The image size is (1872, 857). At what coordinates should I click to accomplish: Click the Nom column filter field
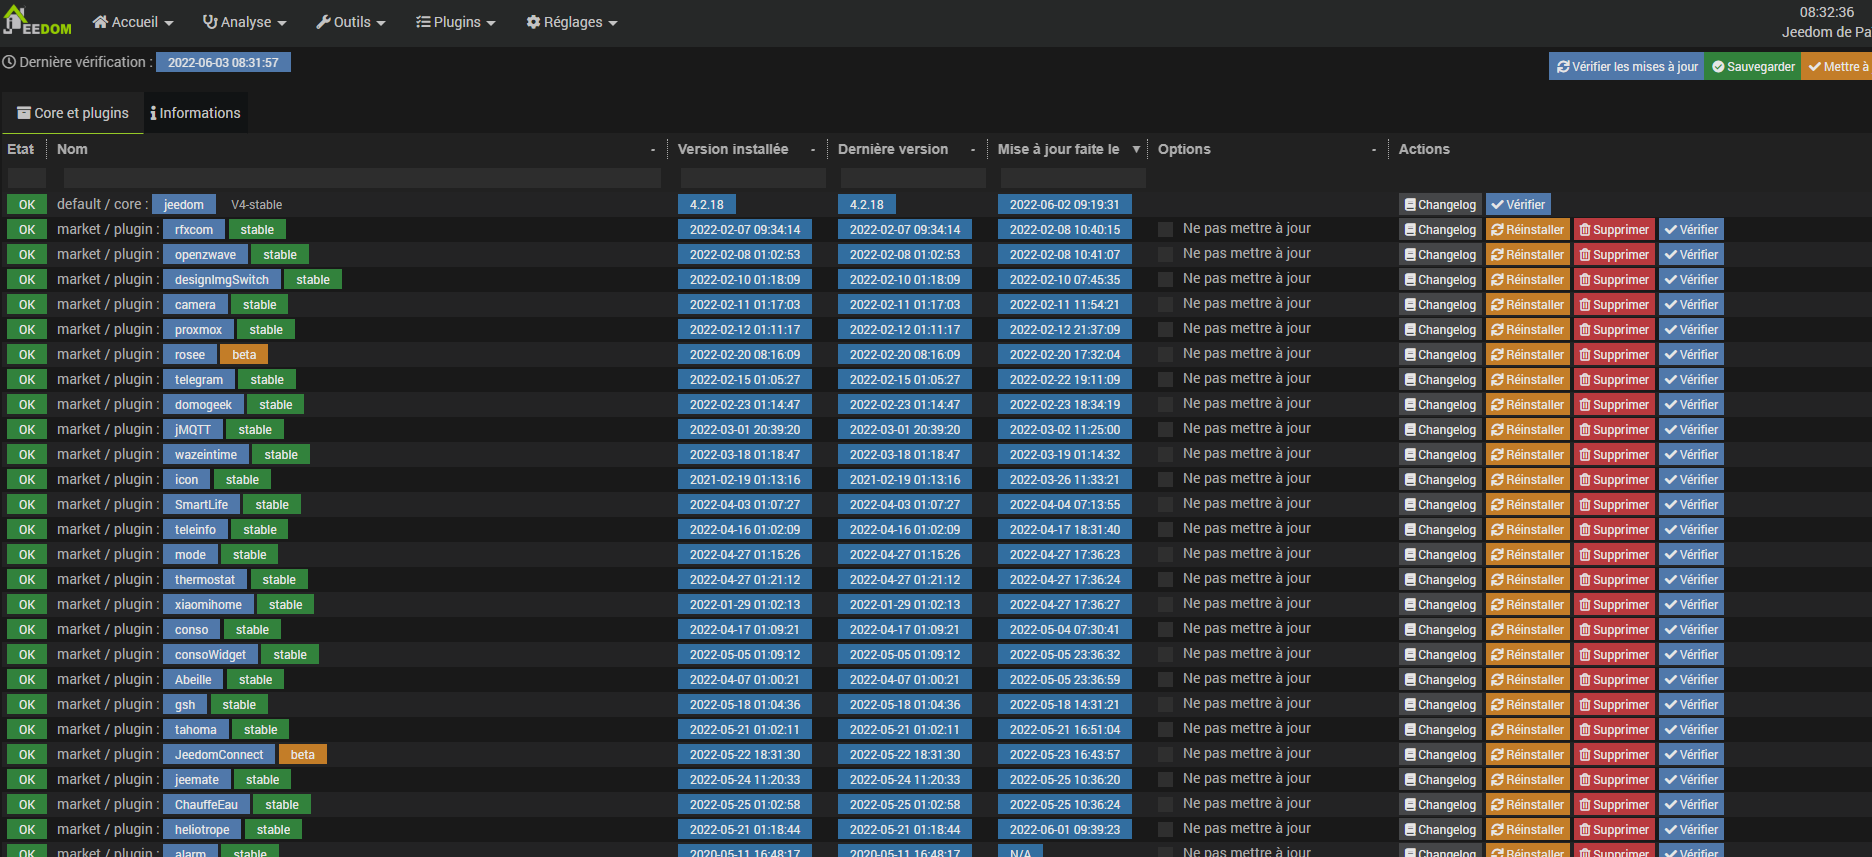click(361, 178)
